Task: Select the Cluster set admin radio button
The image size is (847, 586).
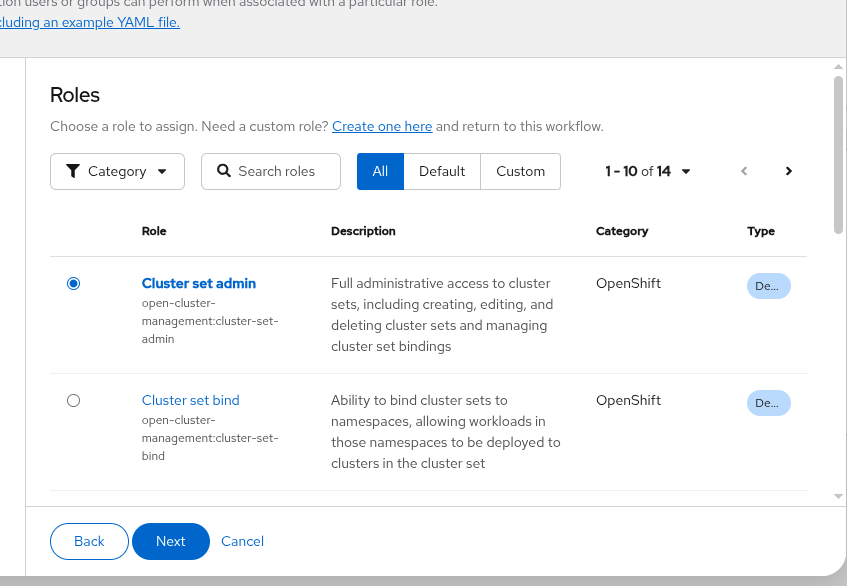Action: [73, 284]
